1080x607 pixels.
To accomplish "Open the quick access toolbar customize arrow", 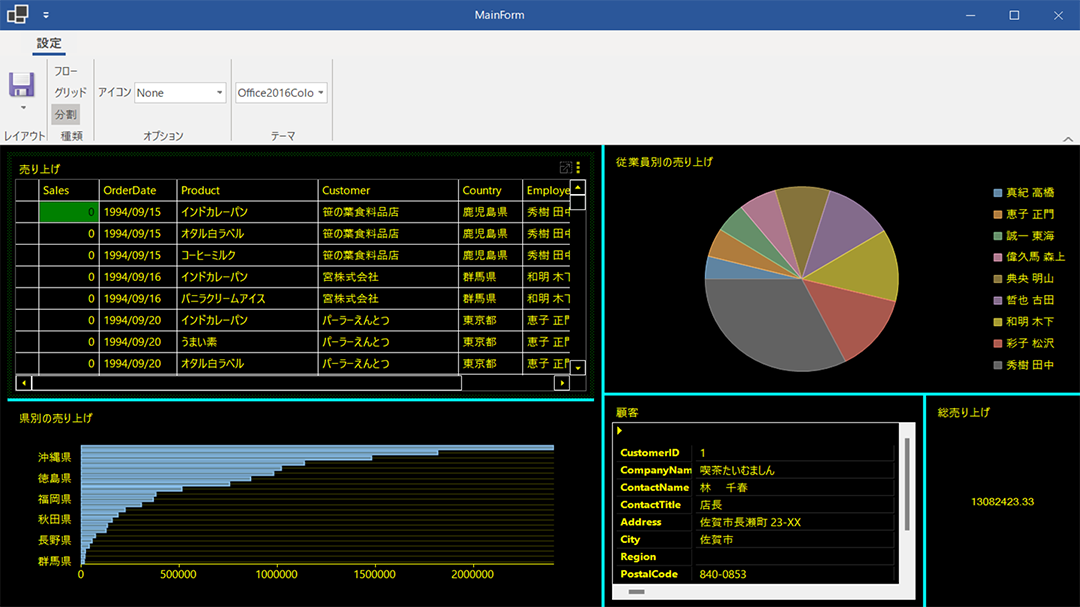I will point(45,14).
